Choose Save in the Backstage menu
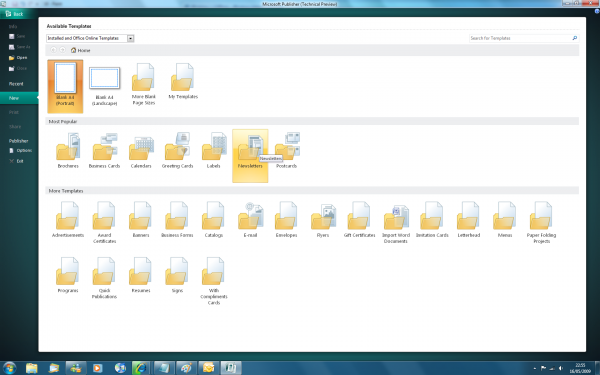 pos(17,36)
